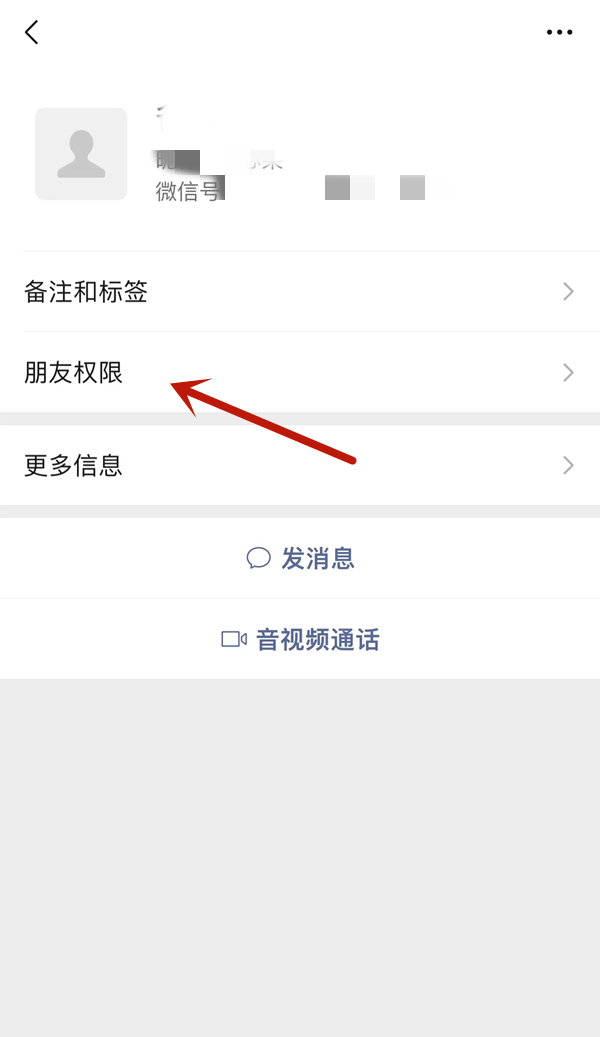Select the 发消息 text button
This screenshot has height=1037, width=600.
[x=318, y=558]
